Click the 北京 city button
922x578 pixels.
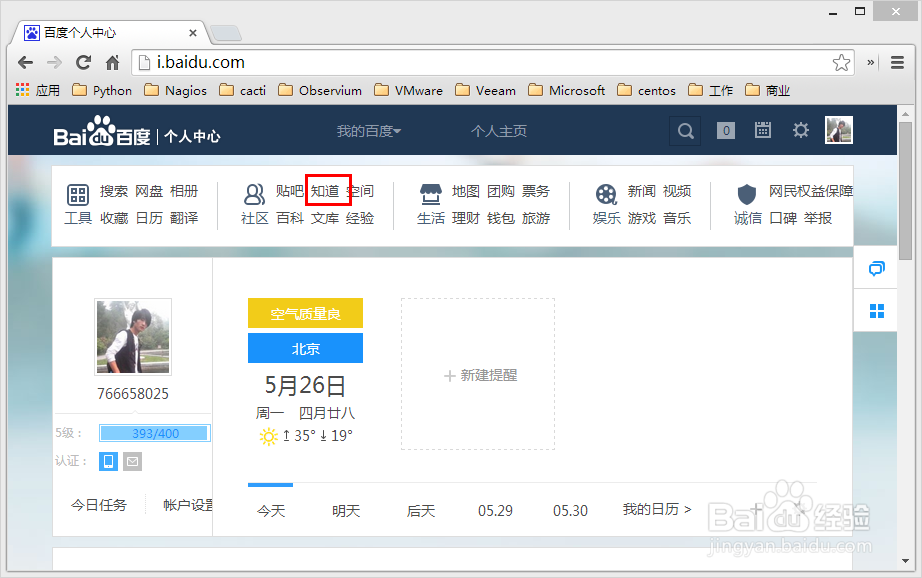tap(305, 348)
